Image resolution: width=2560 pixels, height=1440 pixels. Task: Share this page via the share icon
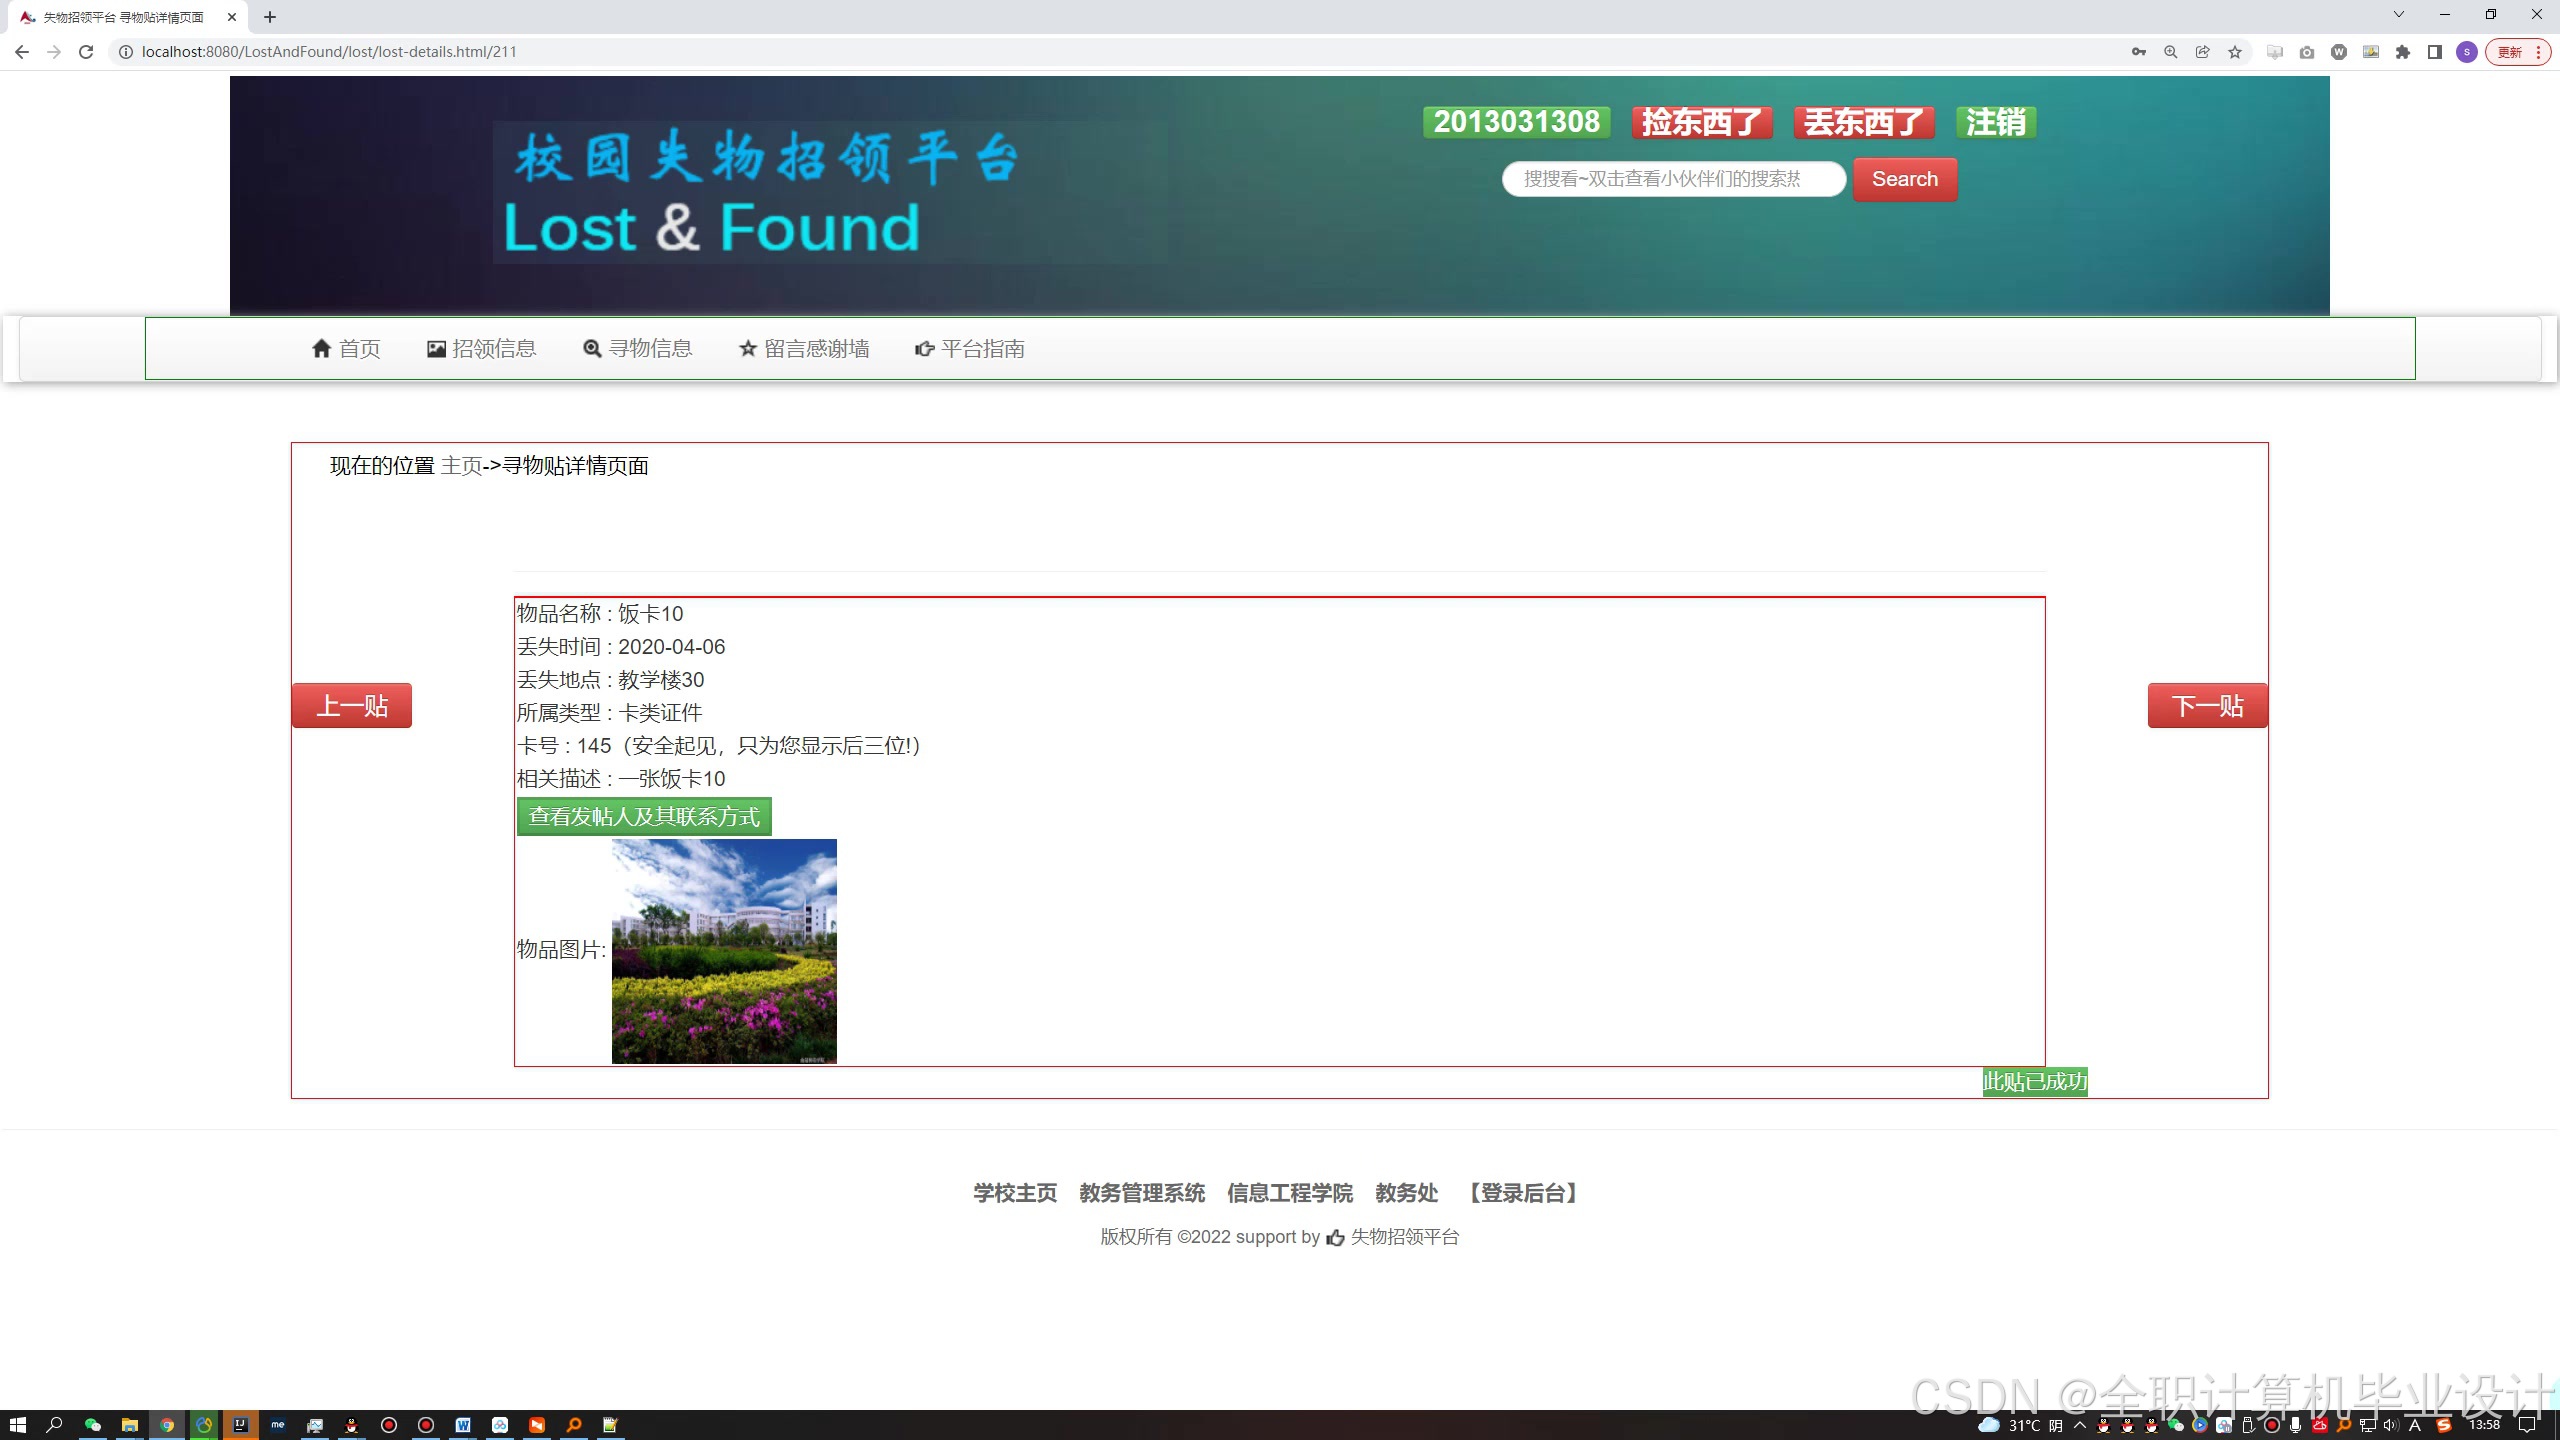2203,52
